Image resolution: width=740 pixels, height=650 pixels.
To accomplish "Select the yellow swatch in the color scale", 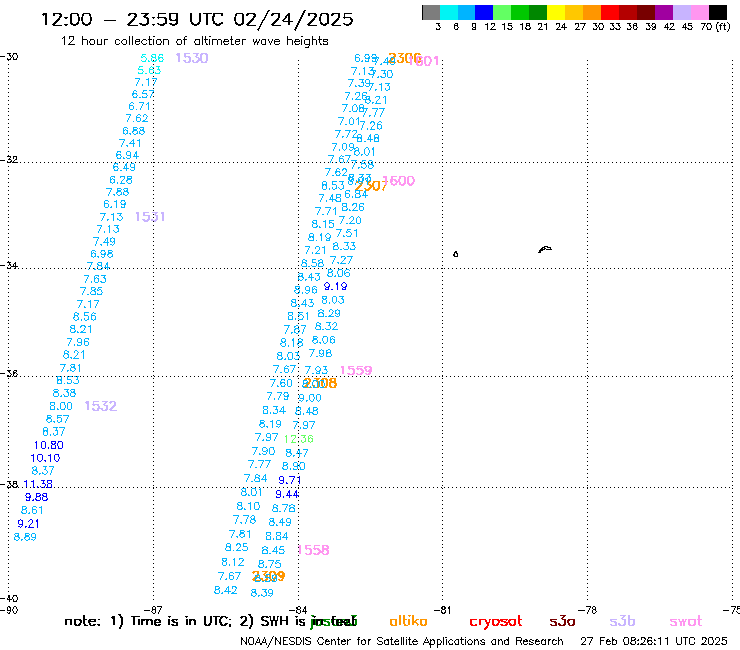I will pos(556,12).
